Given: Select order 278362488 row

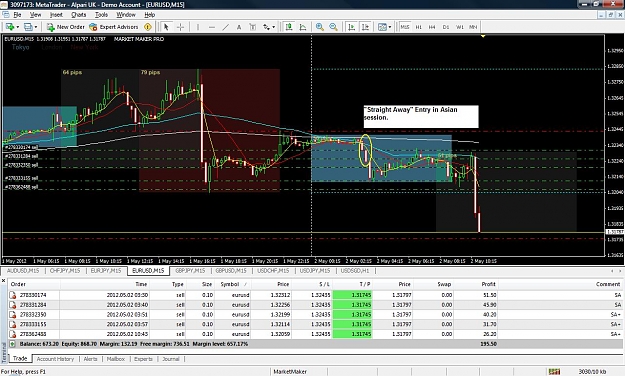Looking at the screenshot, I should point(314,334).
